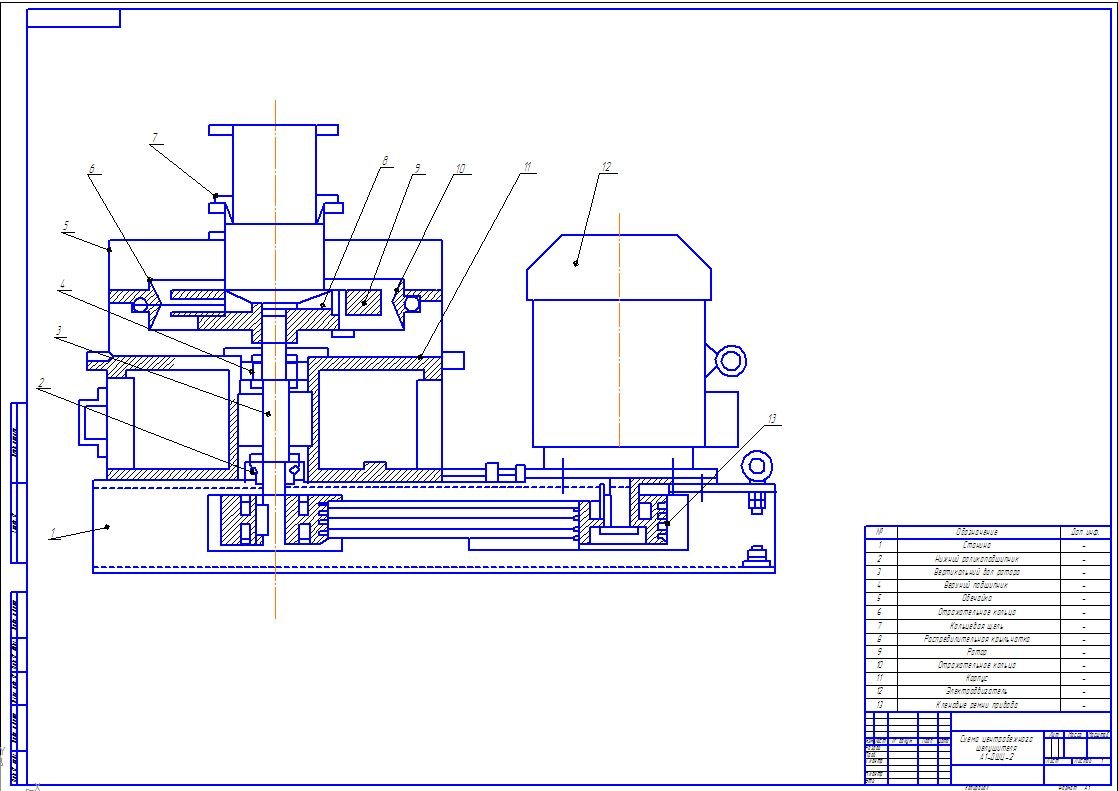
Task: Select the 'Корпус' row in the table
Action: [x=977, y=678]
